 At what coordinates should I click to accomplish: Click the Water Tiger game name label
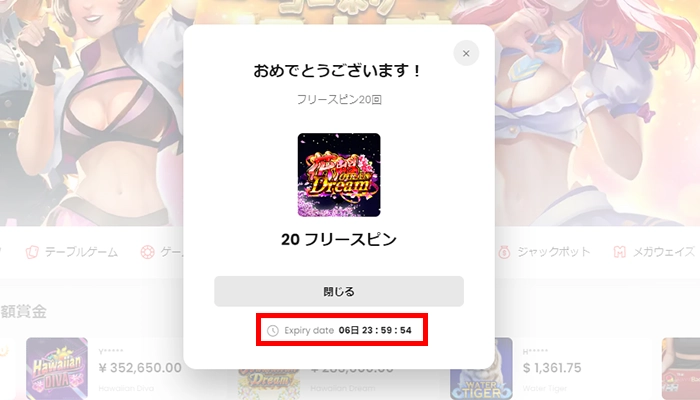(x=545, y=388)
